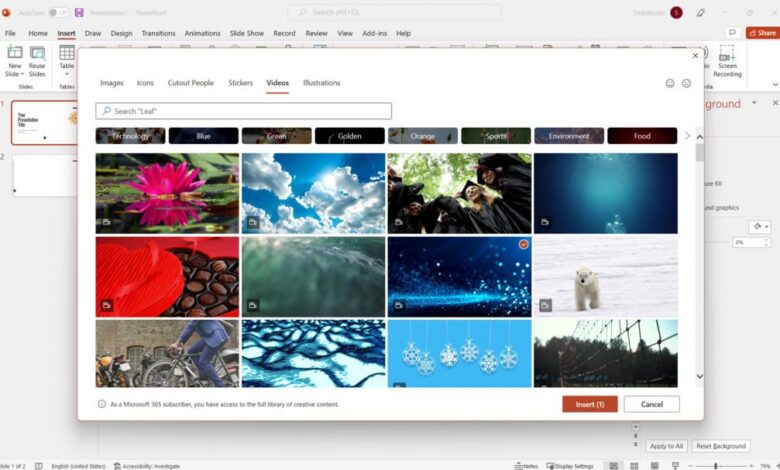The width and height of the screenshot is (780, 470).
Task: Open the Design ribbon tab
Action: [121, 33]
